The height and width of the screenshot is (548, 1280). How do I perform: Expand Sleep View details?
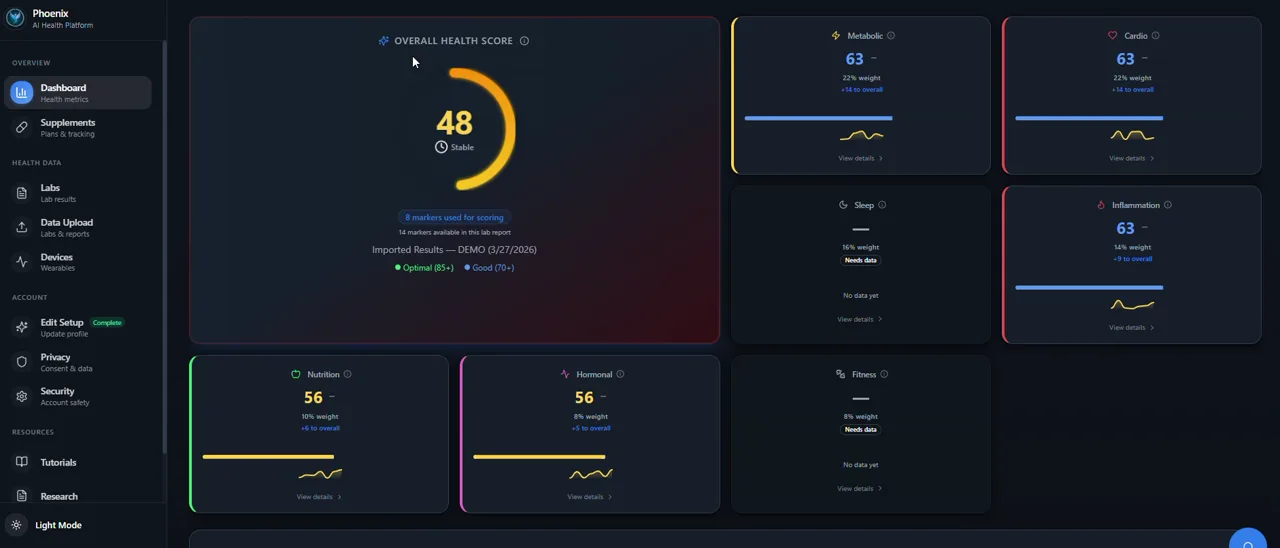[860, 319]
